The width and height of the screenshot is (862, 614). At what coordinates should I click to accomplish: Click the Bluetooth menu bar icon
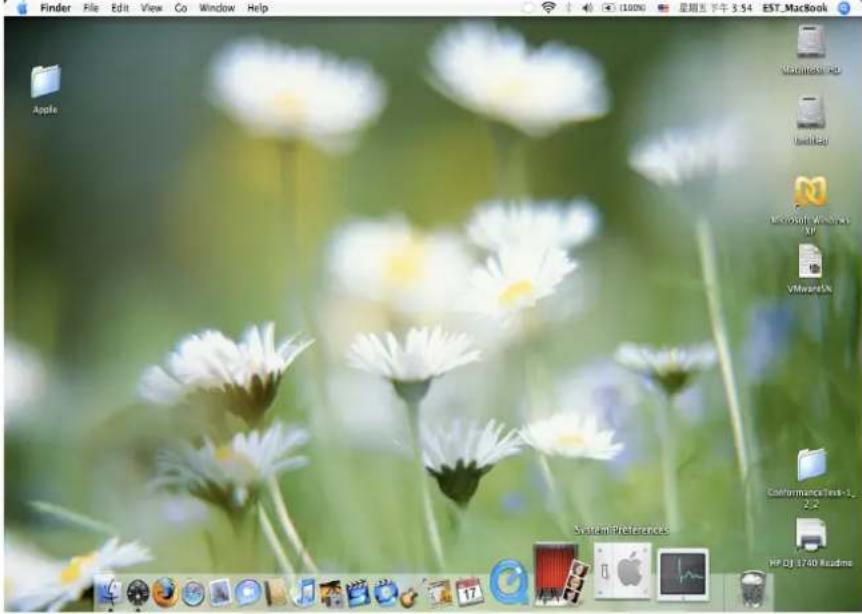click(x=569, y=8)
